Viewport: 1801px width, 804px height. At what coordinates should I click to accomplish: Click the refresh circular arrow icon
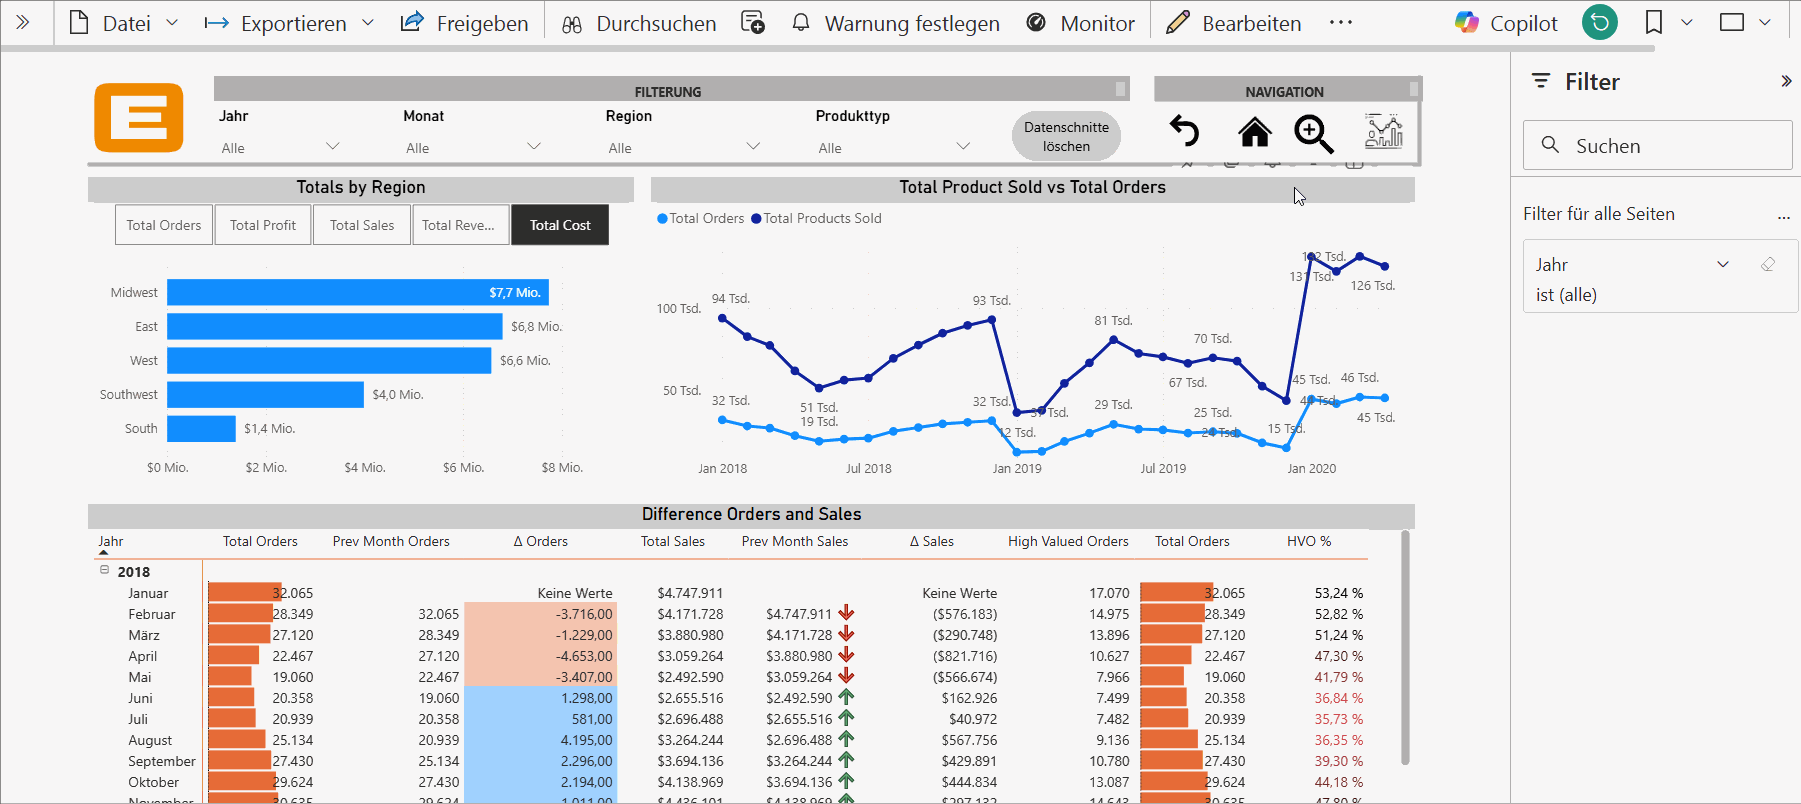tap(1599, 22)
